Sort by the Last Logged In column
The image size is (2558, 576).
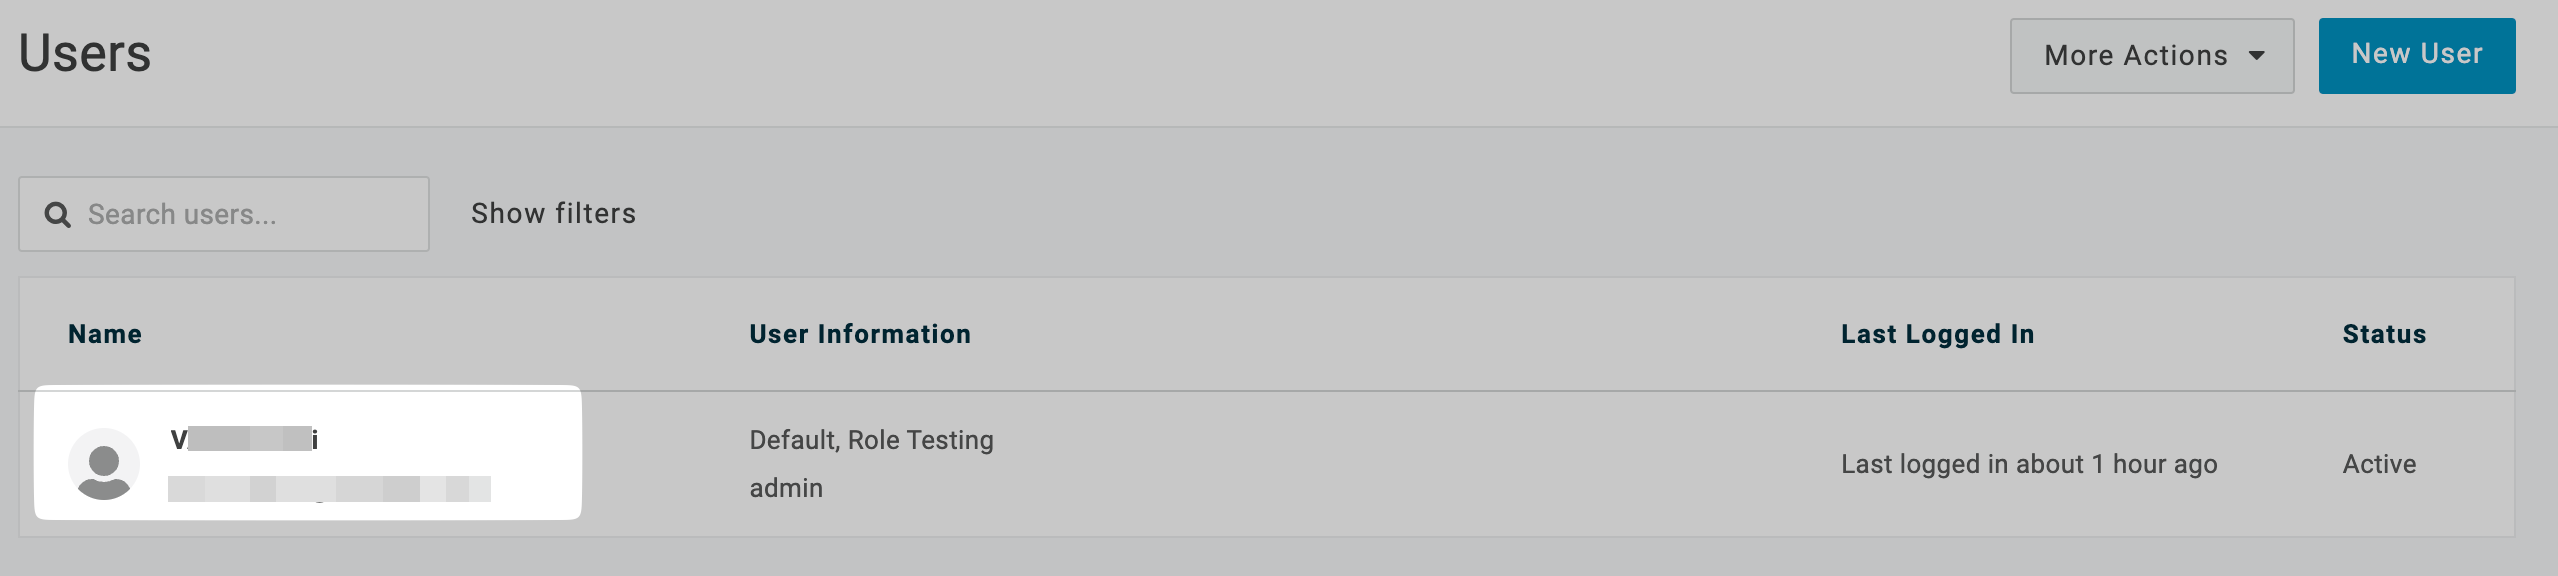tap(1937, 333)
